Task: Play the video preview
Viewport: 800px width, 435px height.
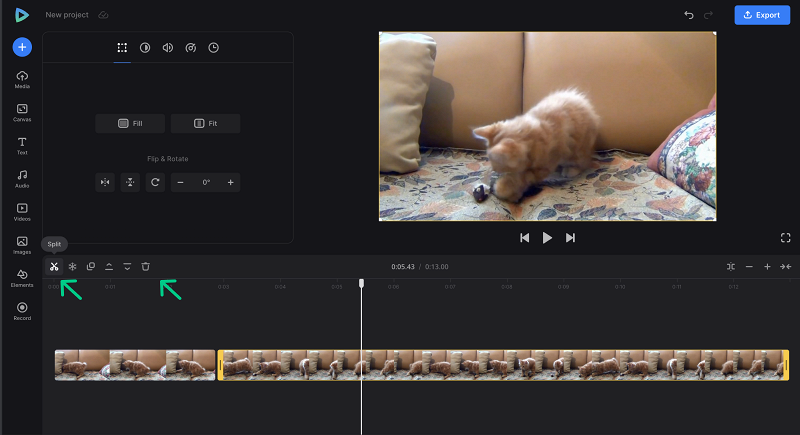Action: tap(547, 238)
